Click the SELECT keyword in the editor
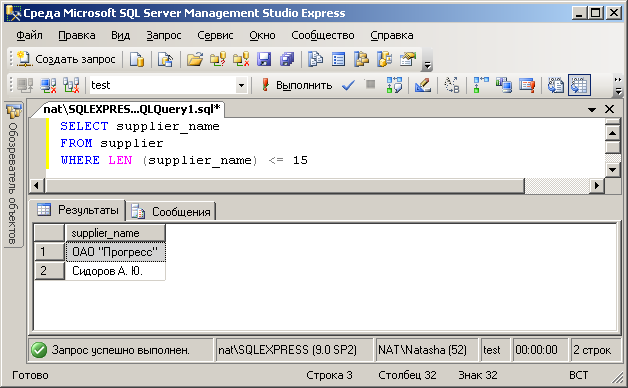Viewport: 628px width, 388px height. (x=84, y=126)
